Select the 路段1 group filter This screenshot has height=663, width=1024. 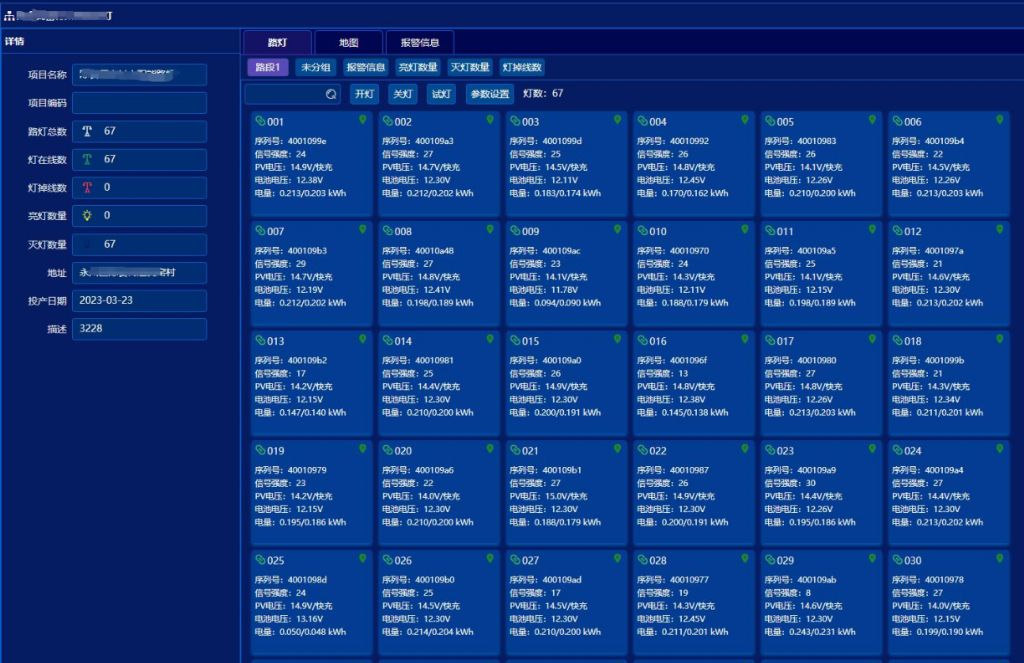268,67
